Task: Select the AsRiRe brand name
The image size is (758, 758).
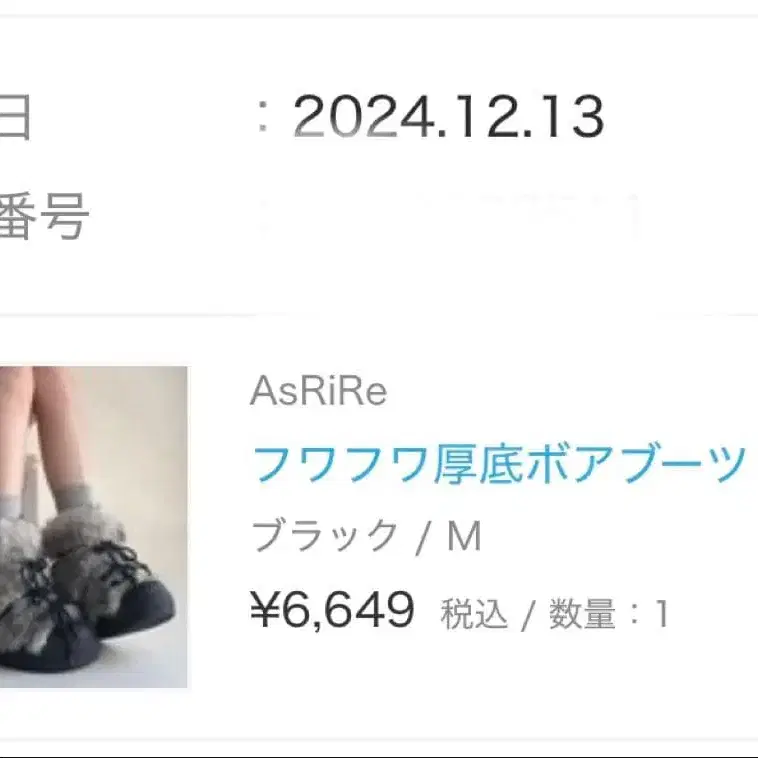Action: pos(319,391)
